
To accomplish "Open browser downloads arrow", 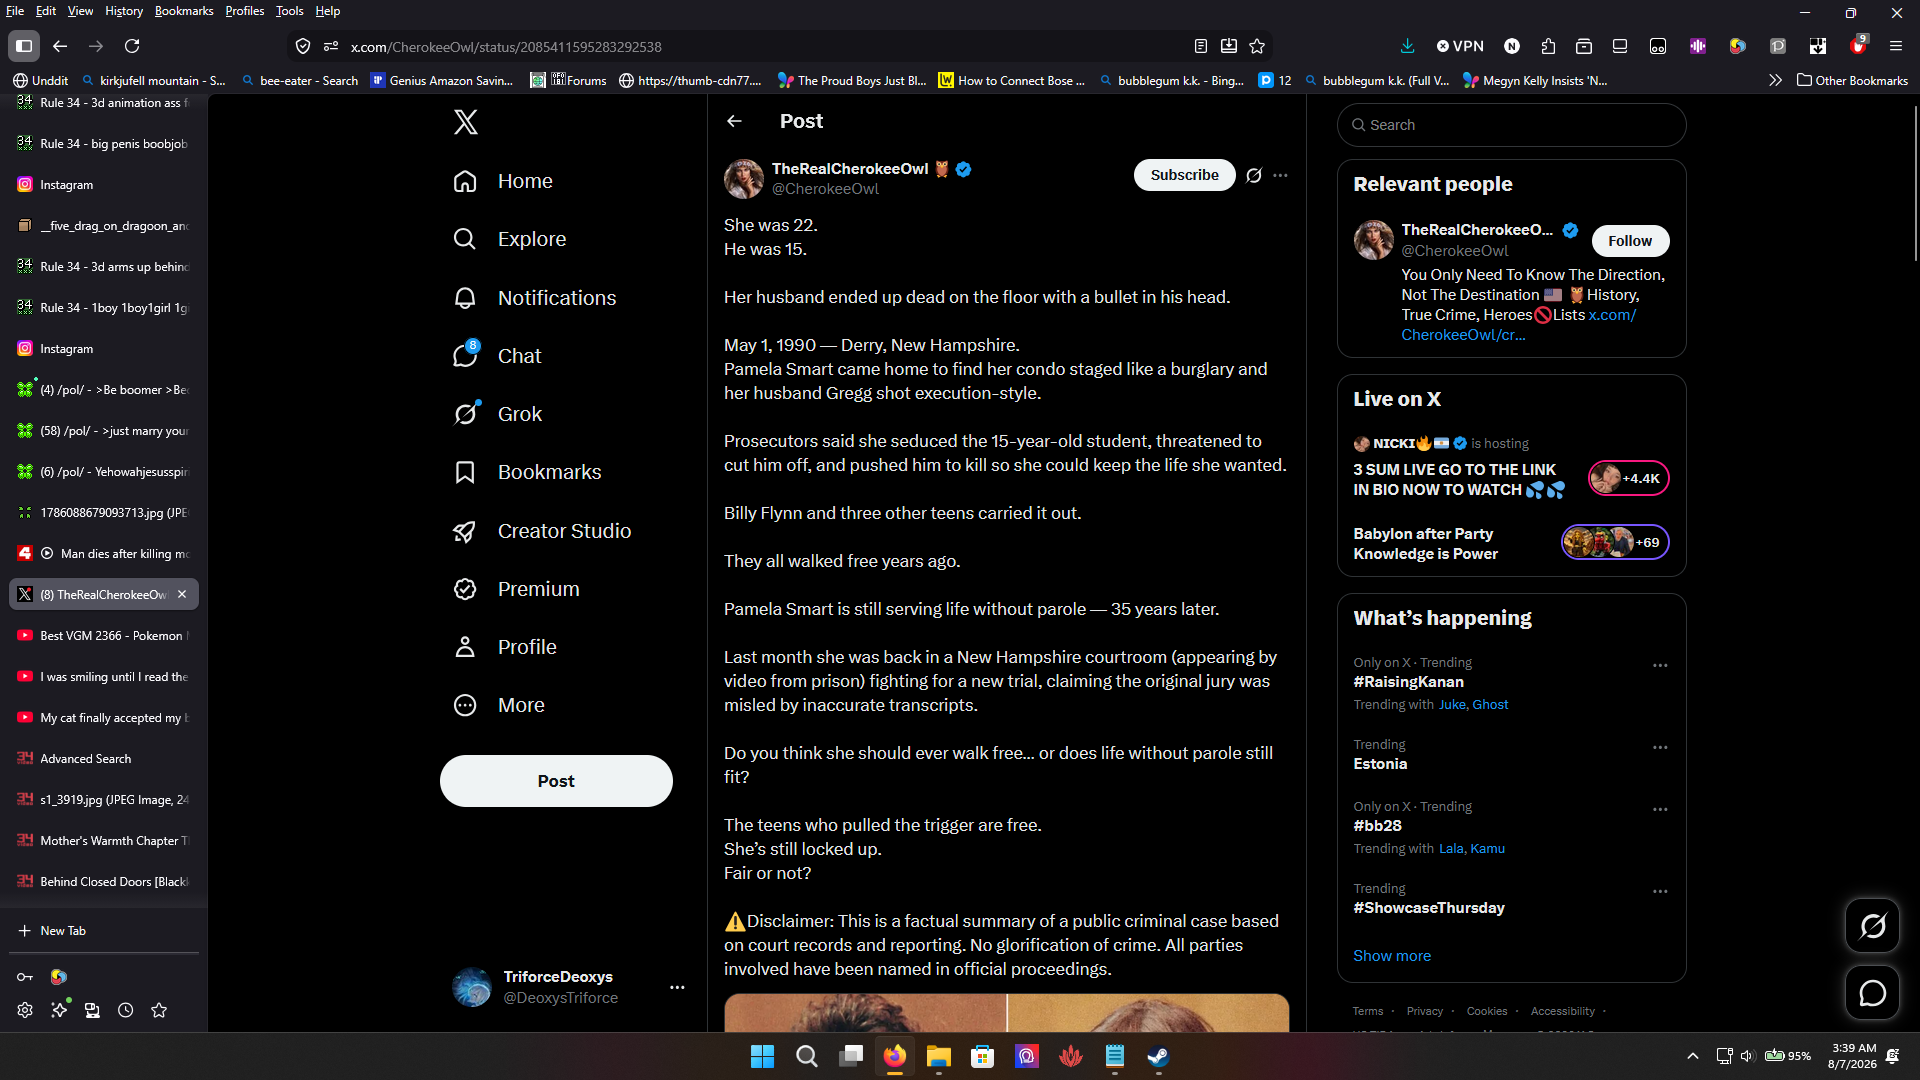I will click(x=1407, y=46).
